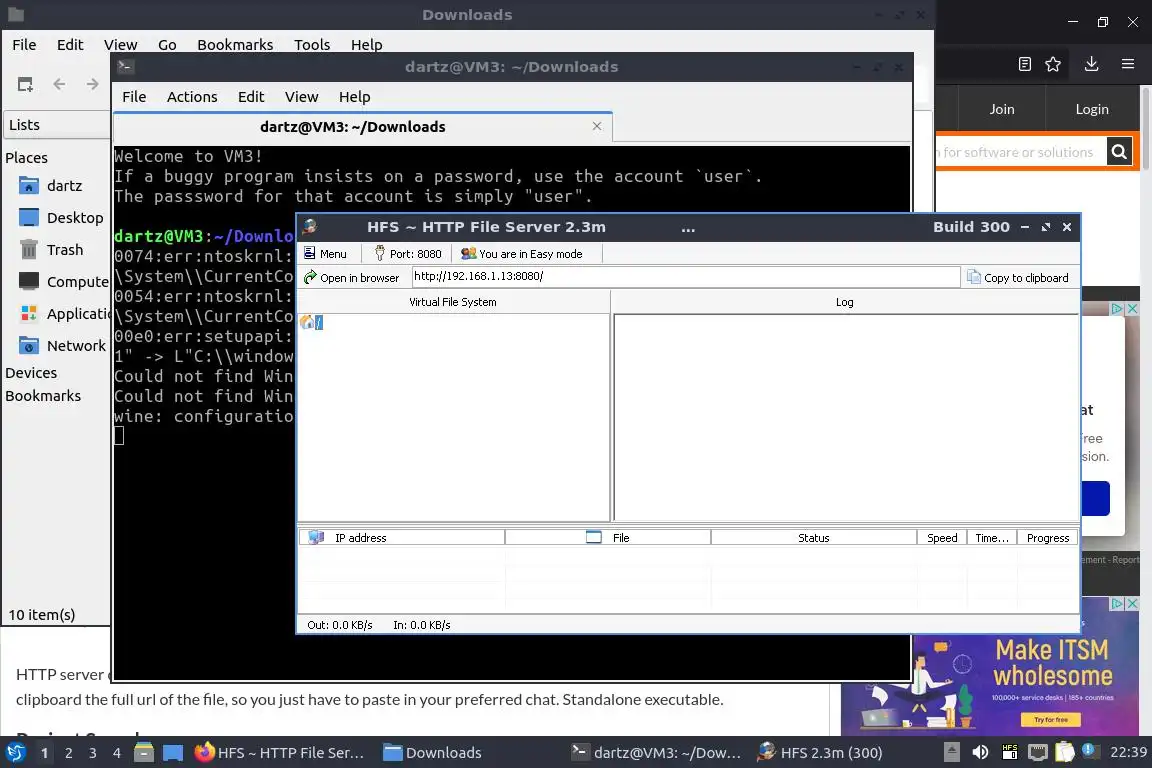Open the file manager Tools menu
This screenshot has width=1152, height=768.
(312, 45)
